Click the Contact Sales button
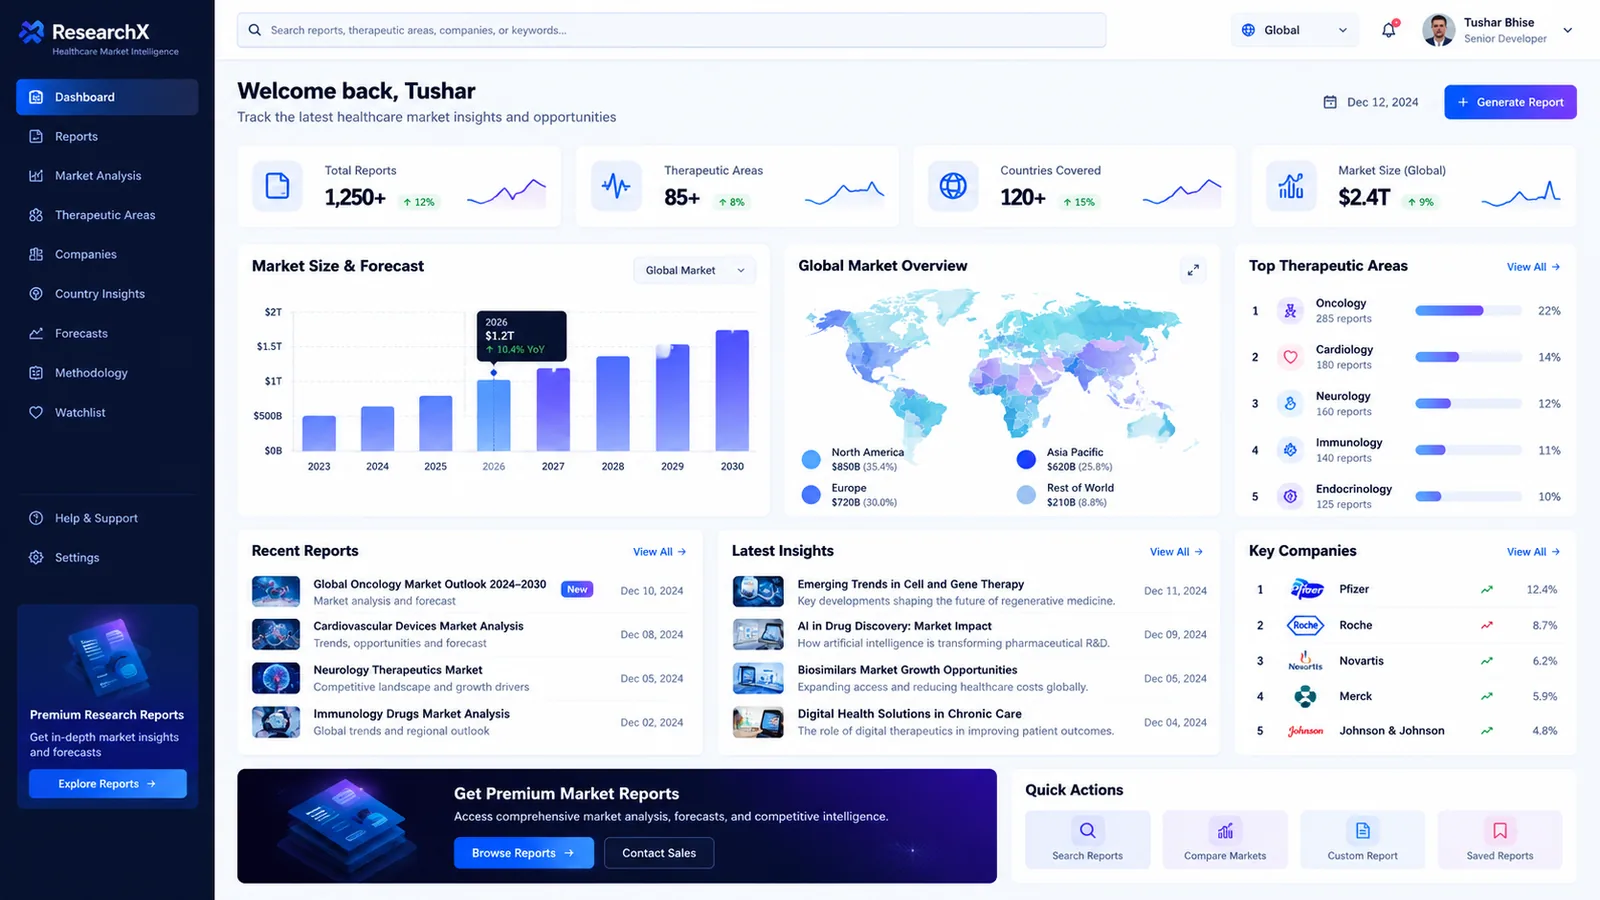Screen dimensions: 1600x900 coord(659,853)
